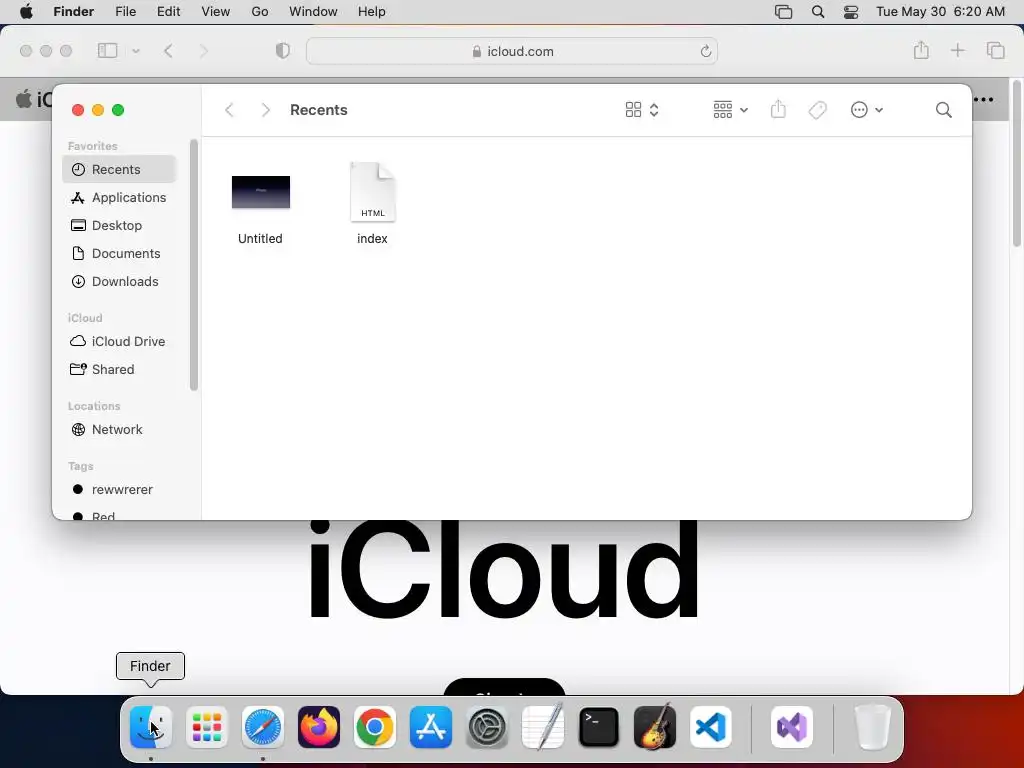Screen dimensions: 1024x768
Task: Open a new Safari tab
Action: (x=957, y=50)
